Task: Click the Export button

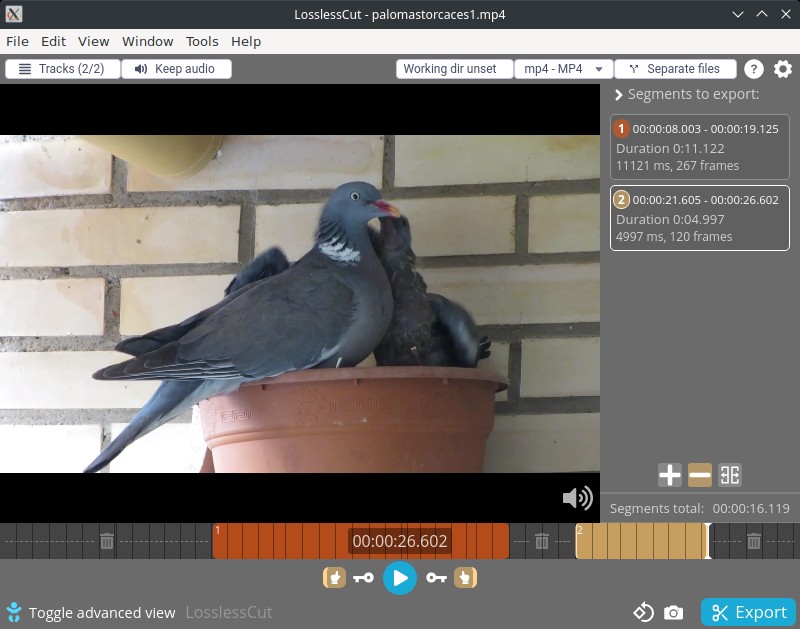Action: coord(748,612)
